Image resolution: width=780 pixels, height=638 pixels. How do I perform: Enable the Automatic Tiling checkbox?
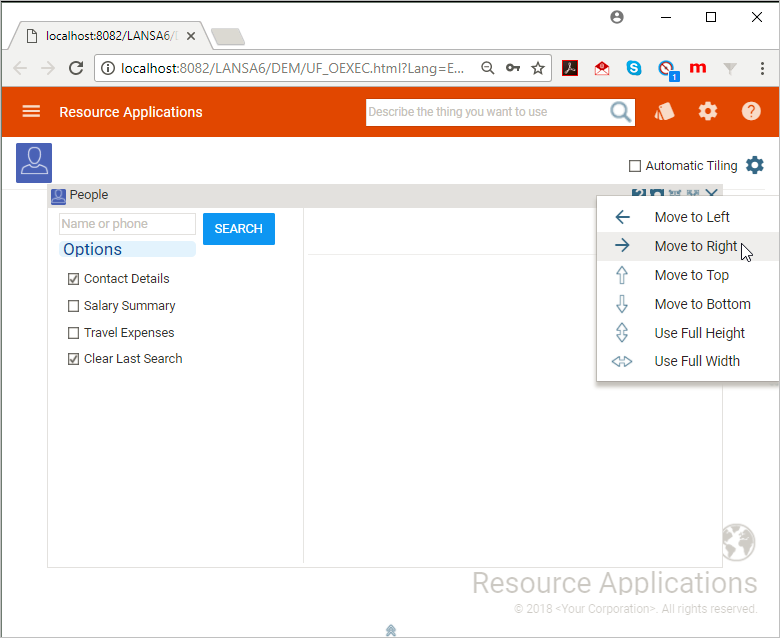coord(635,166)
